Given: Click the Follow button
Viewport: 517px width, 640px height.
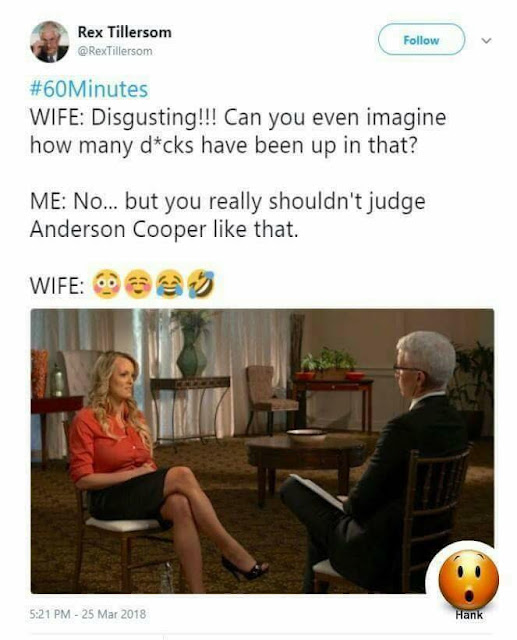Looking at the screenshot, I should [421, 40].
